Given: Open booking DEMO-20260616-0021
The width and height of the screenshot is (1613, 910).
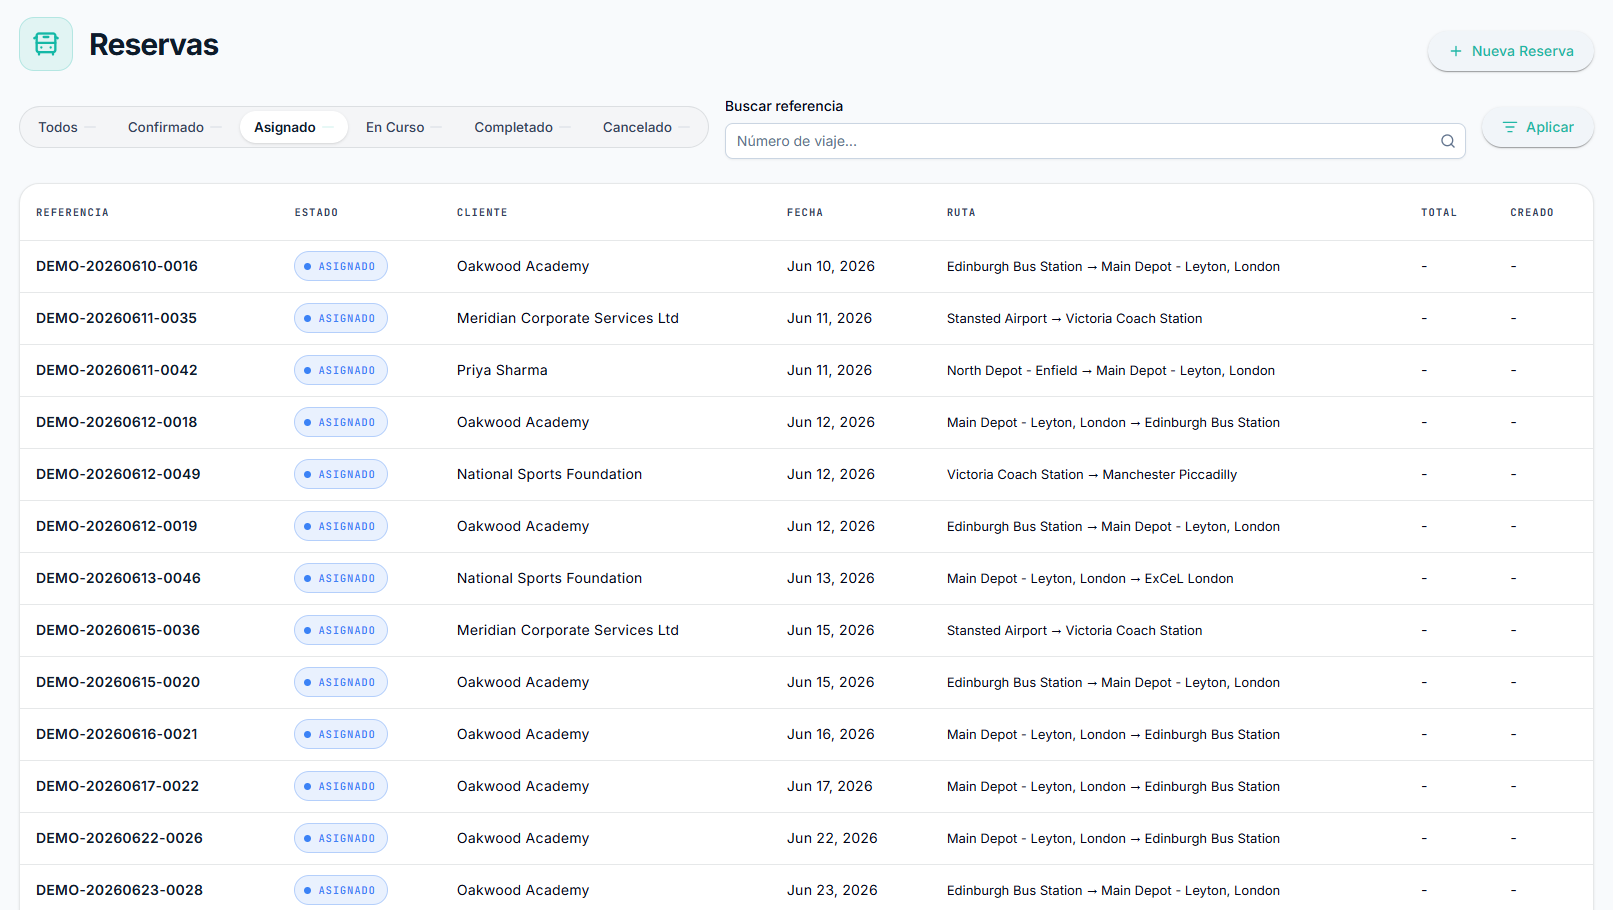Looking at the screenshot, I should pos(117,734).
